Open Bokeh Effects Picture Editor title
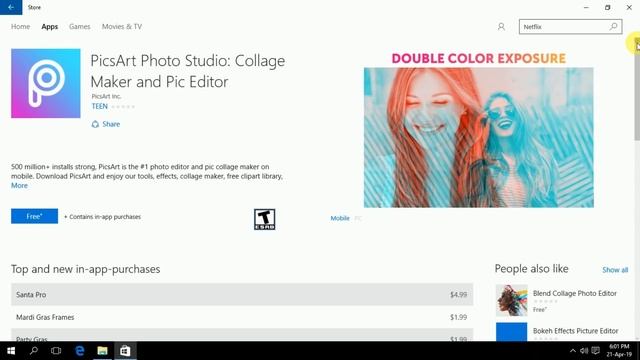 coord(576,331)
